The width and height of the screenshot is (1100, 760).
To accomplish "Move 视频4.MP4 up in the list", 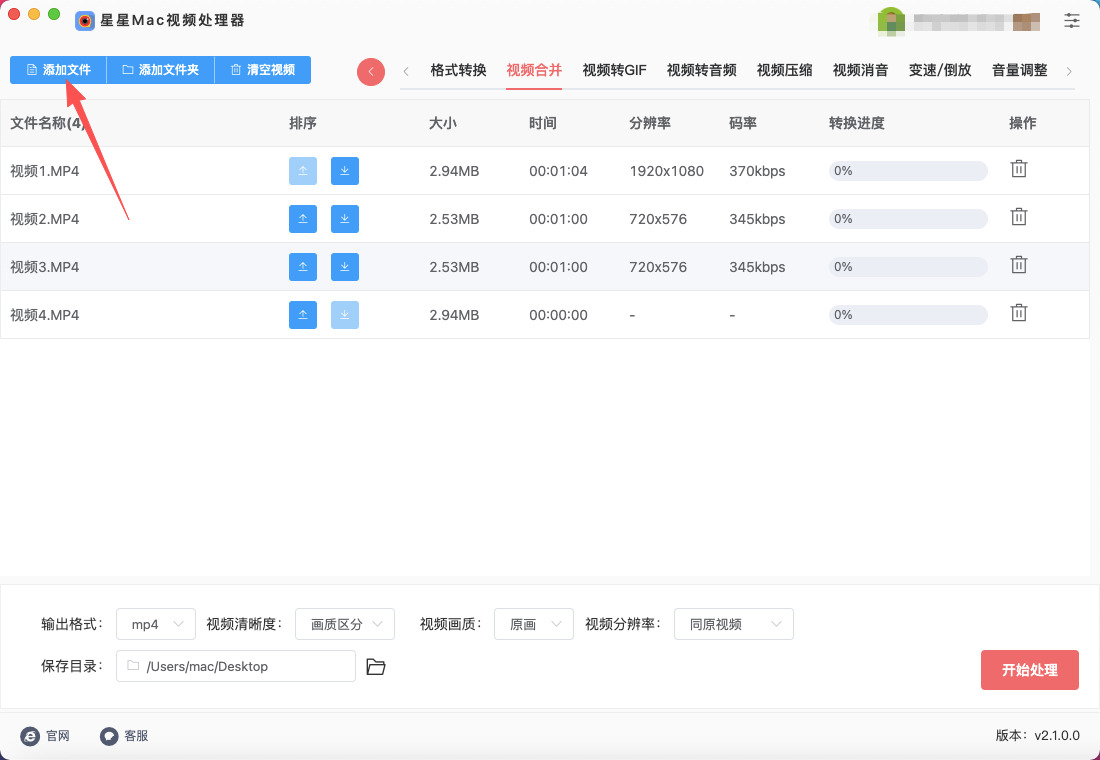I will (303, 315).
